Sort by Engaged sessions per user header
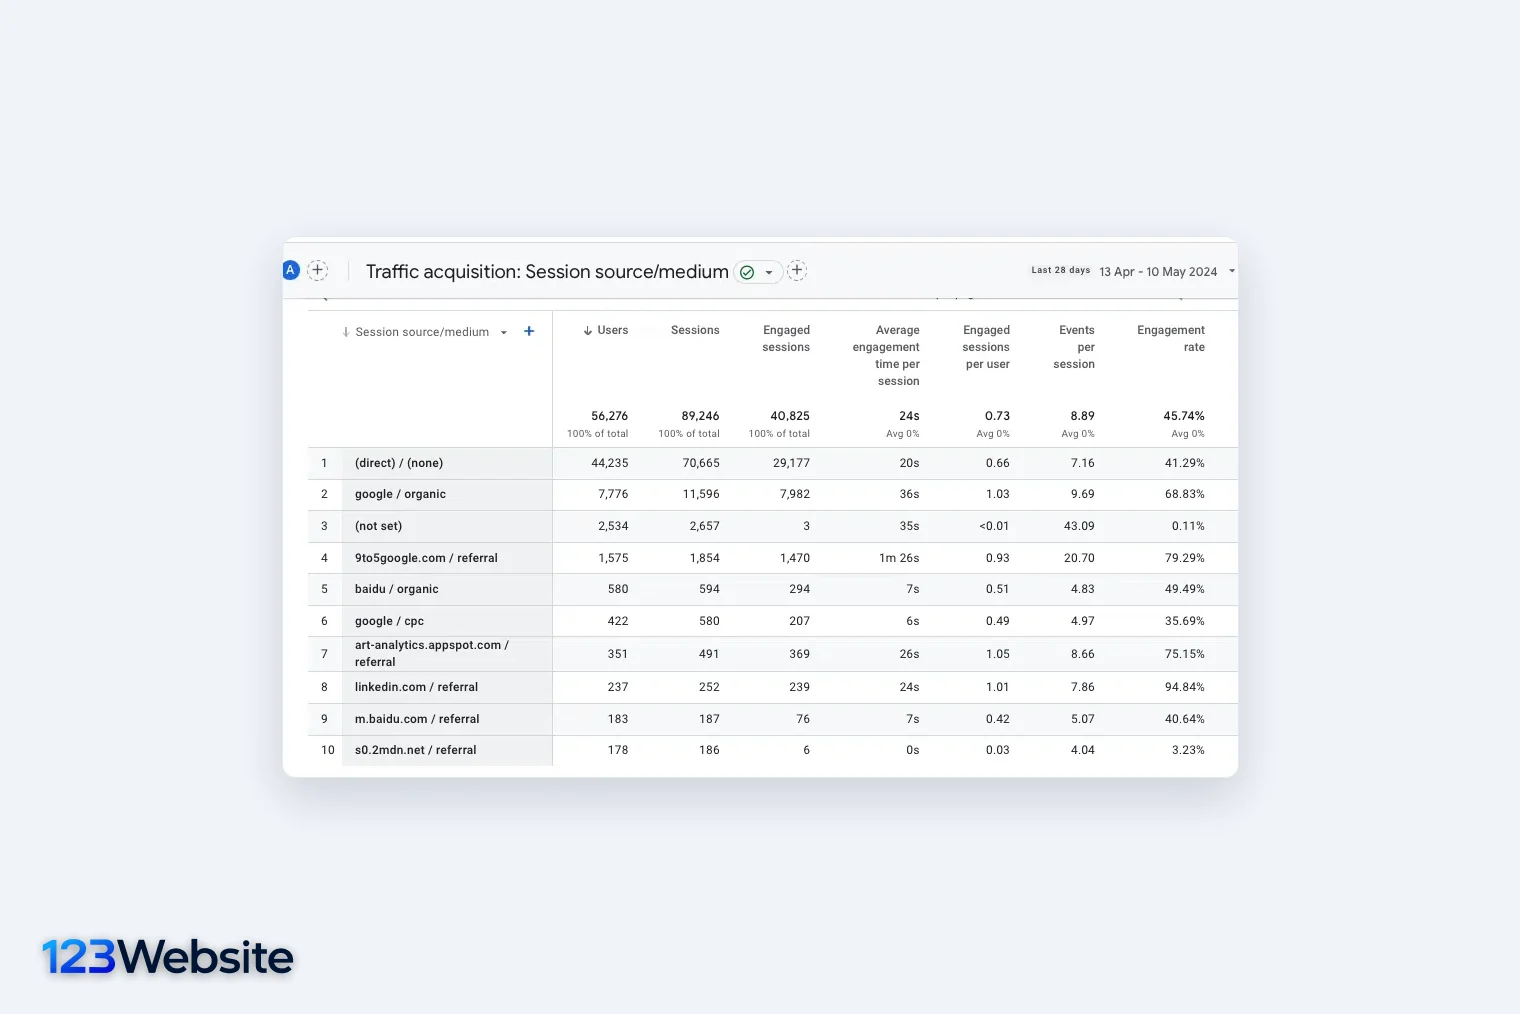The image size is (1520, 1014). coord(986,347)
